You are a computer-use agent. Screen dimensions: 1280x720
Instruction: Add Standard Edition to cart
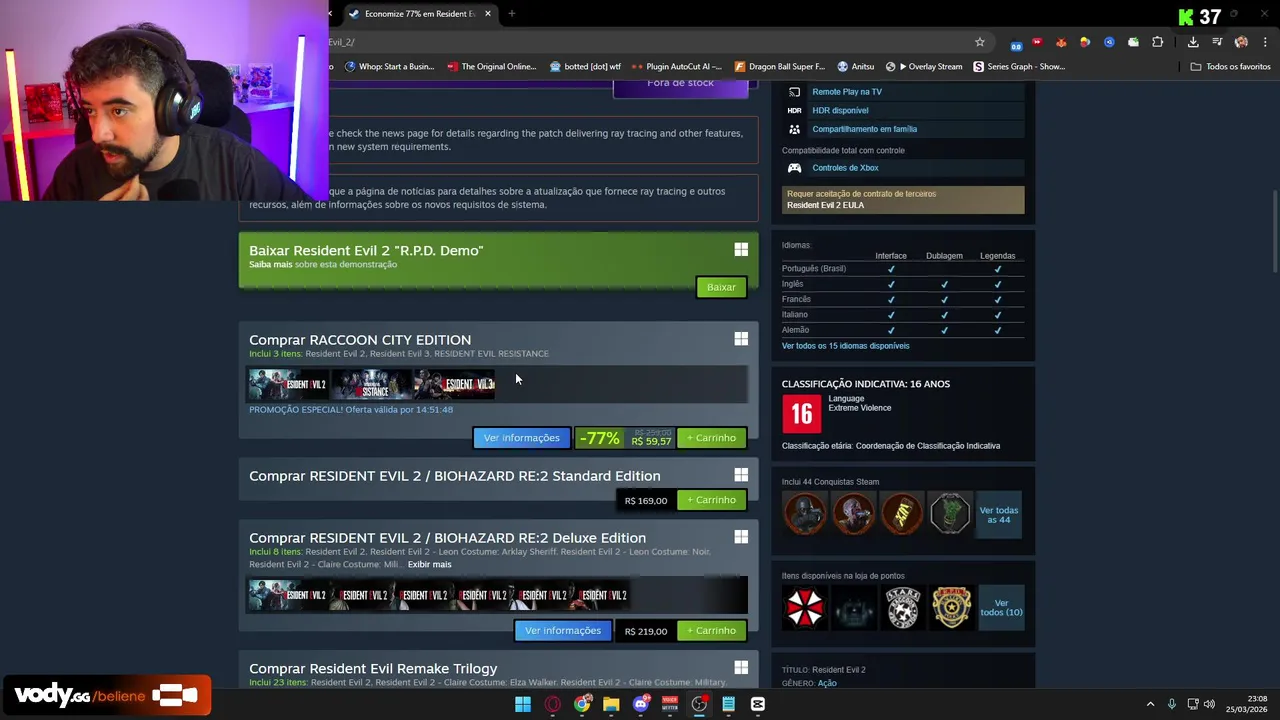(x=711, y=500)
